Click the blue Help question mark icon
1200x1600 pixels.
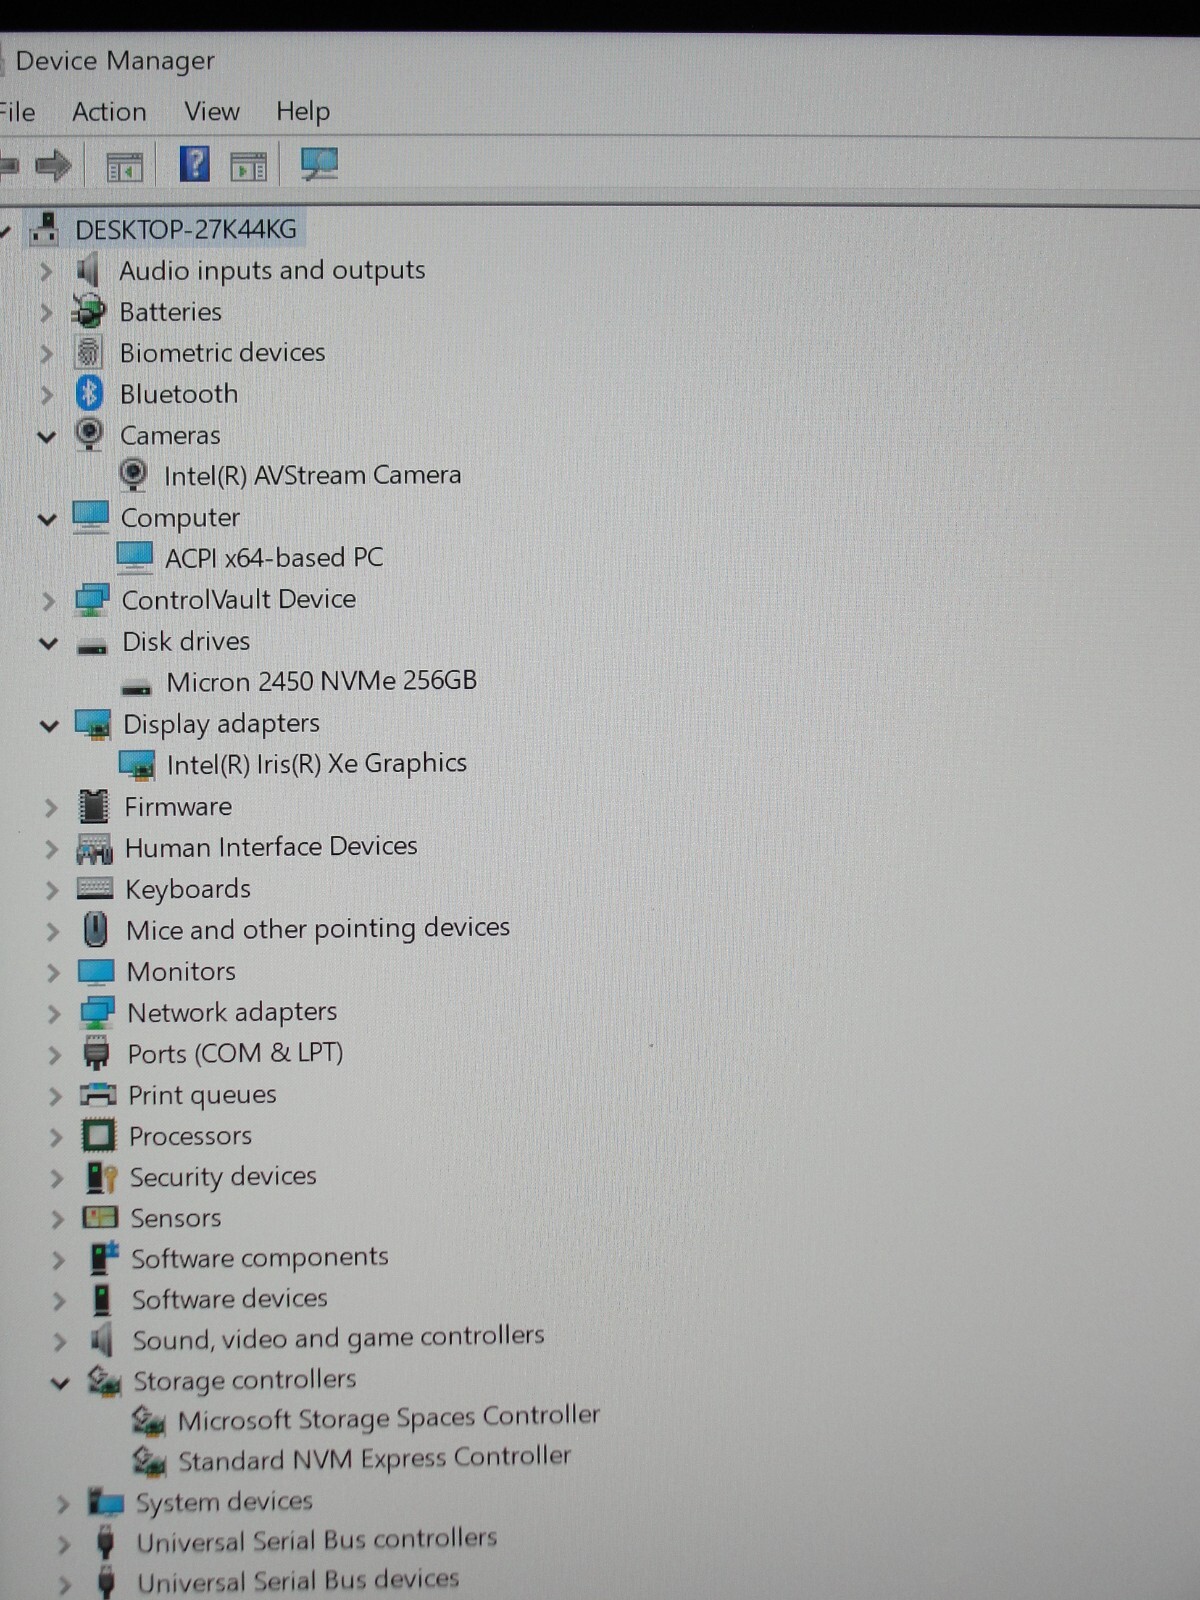tap(195, 163)
